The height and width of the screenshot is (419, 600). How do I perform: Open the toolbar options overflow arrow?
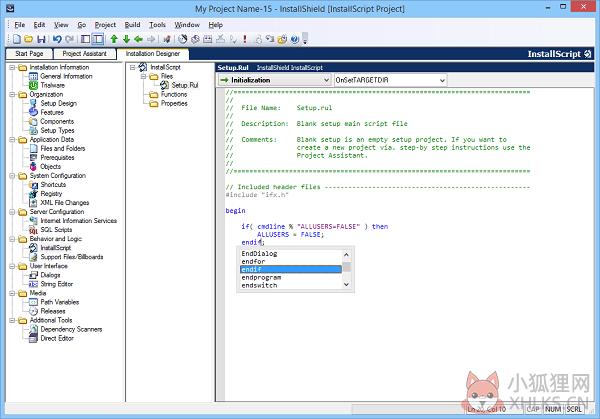[305, 39]
